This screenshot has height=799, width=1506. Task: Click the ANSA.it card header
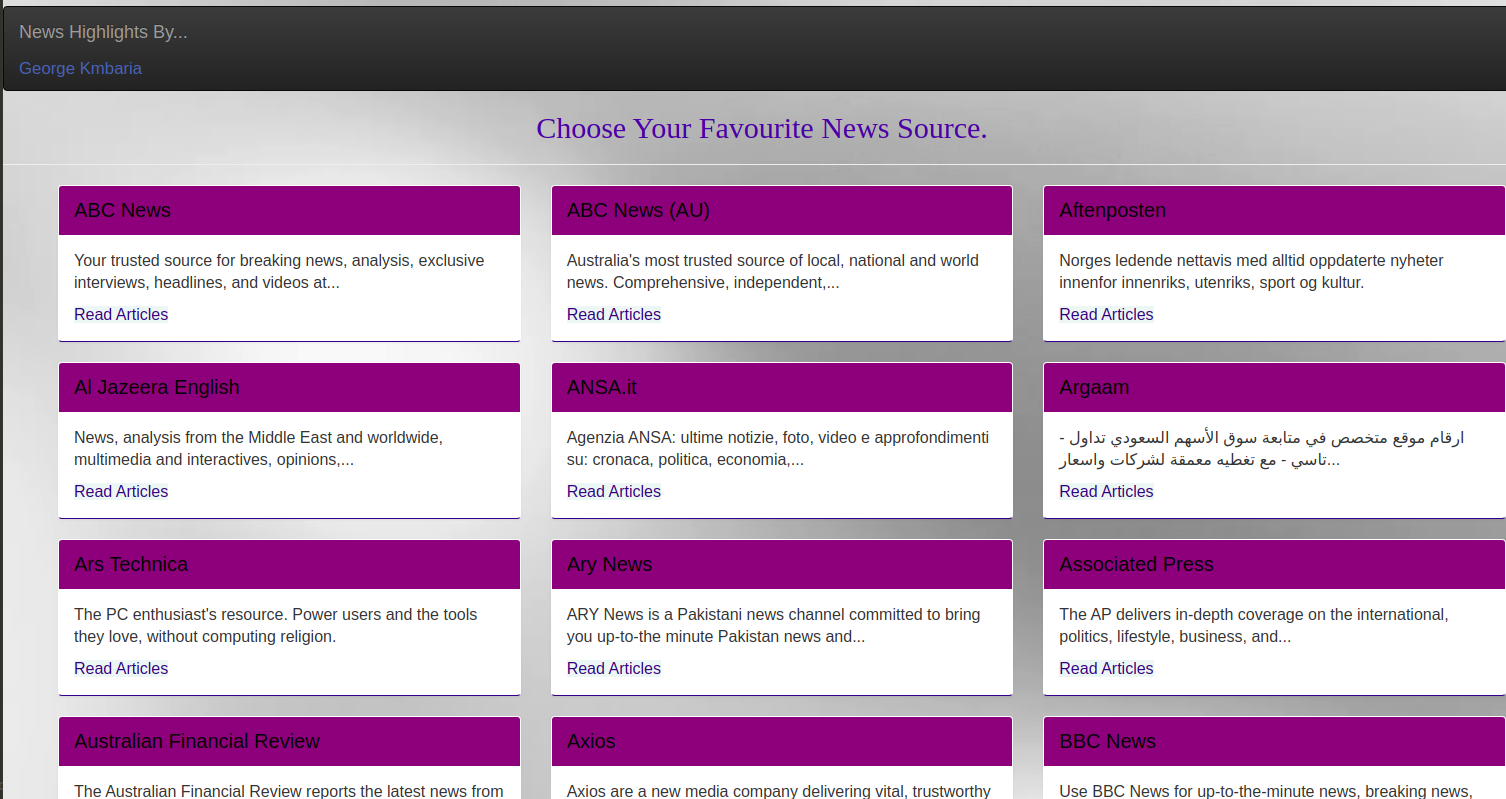pyautogui.click(x=782, y=387)
